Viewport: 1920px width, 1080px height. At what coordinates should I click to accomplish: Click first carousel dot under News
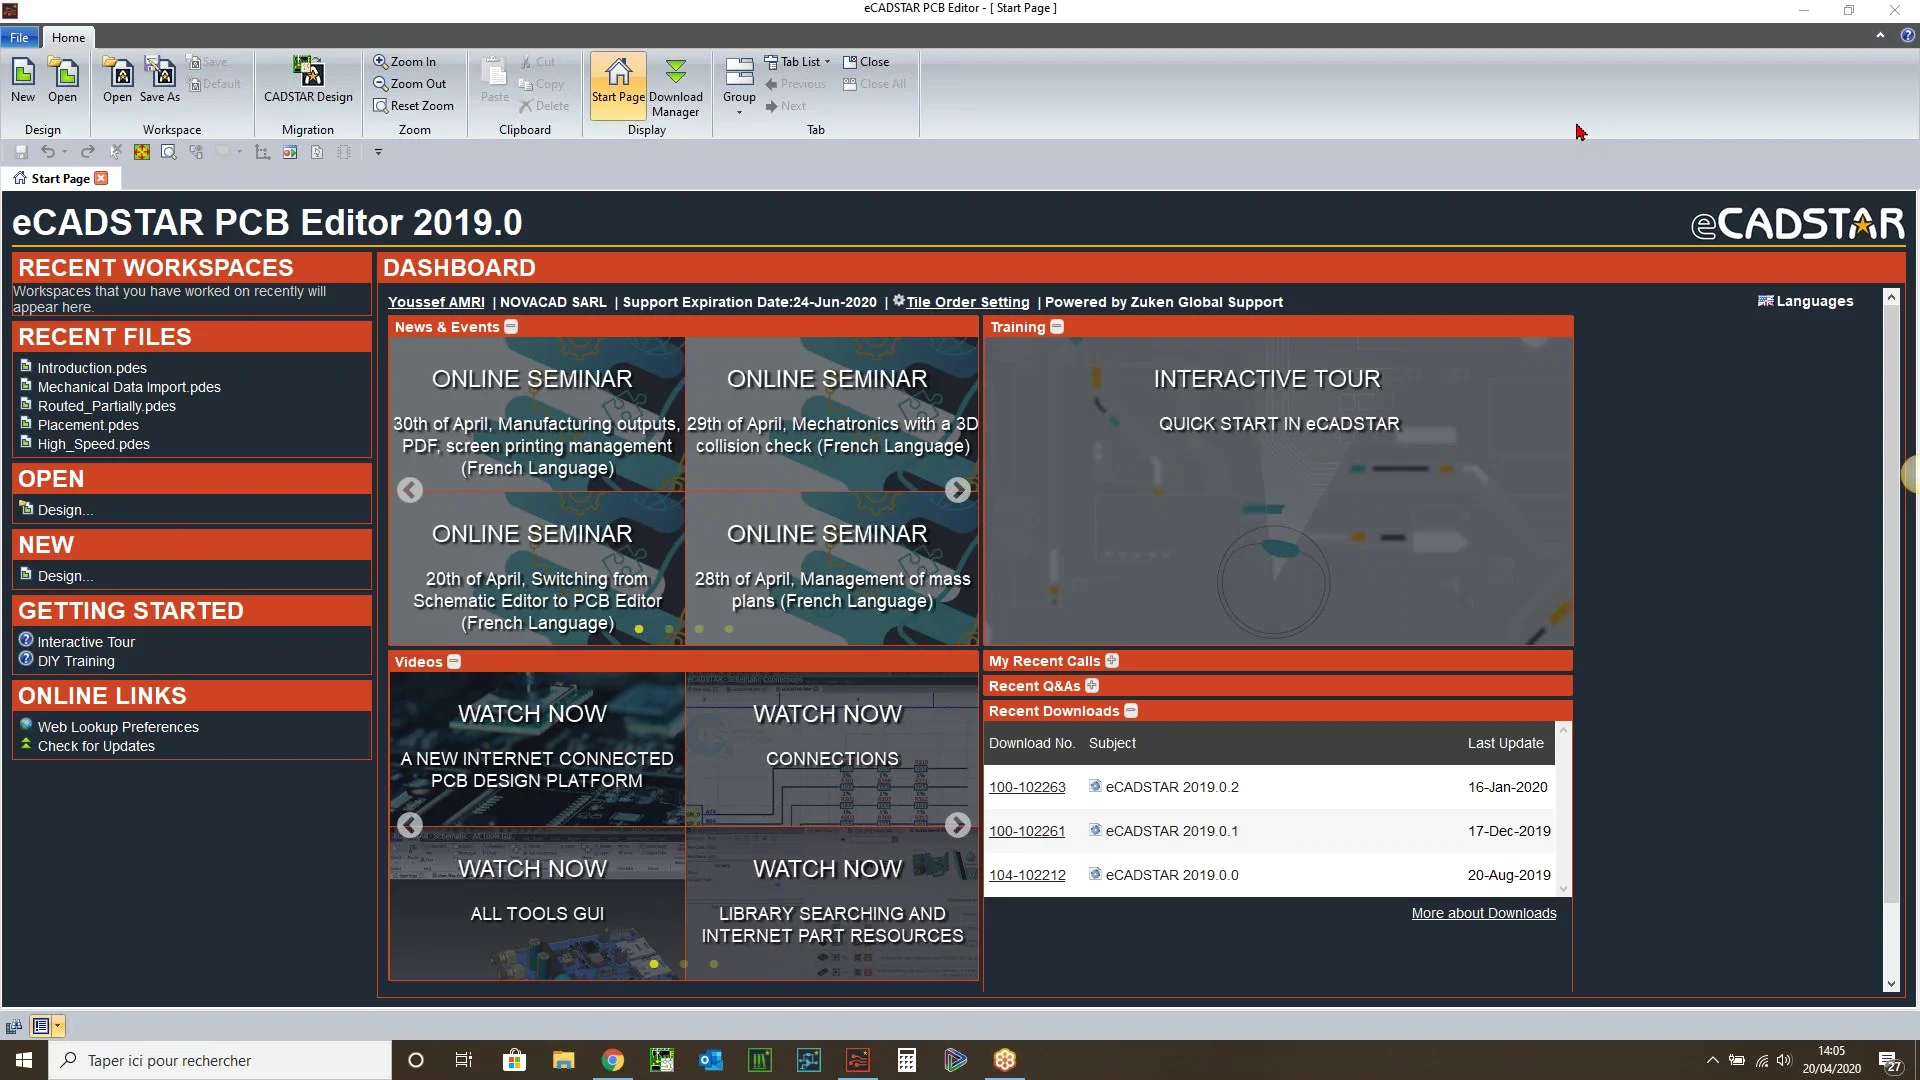[x=639, y=629]
